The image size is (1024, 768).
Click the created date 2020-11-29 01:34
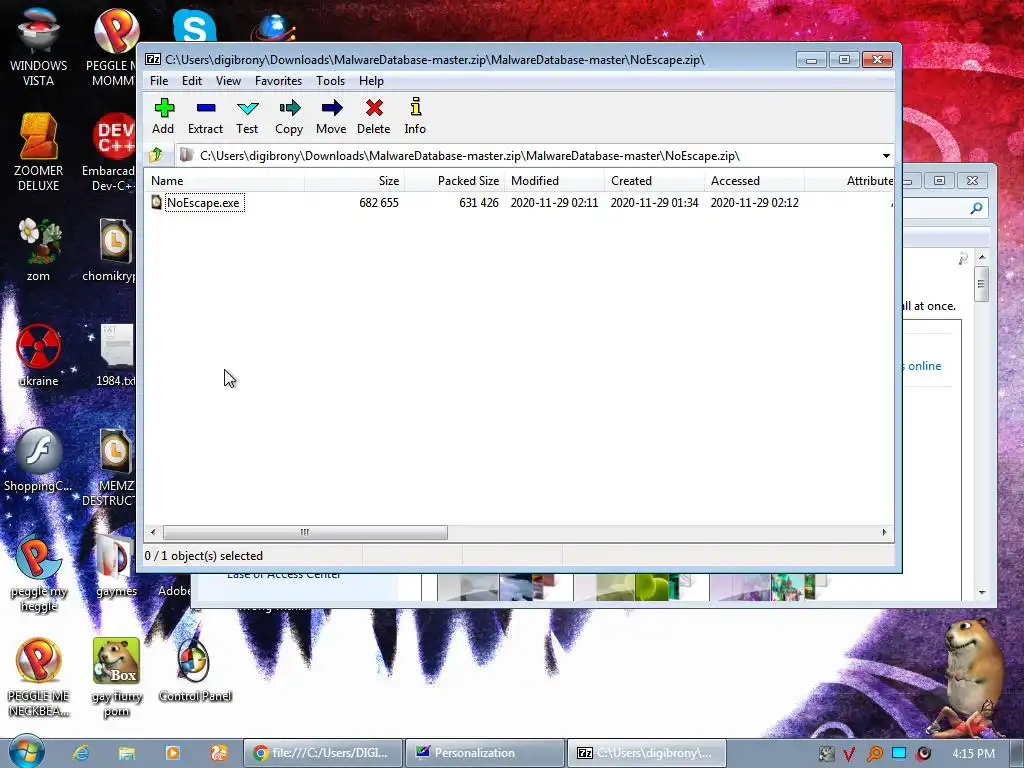click(654, 202)
